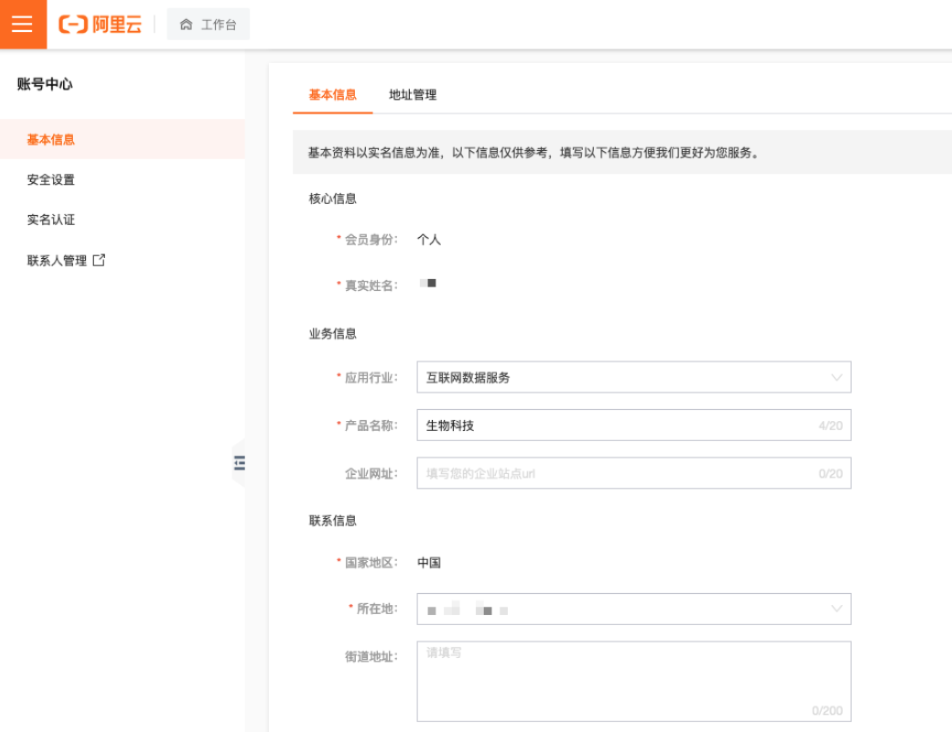Click the home icon beside 工作台
This screenshot has height=732, width=952.
(x=186, y=25)
